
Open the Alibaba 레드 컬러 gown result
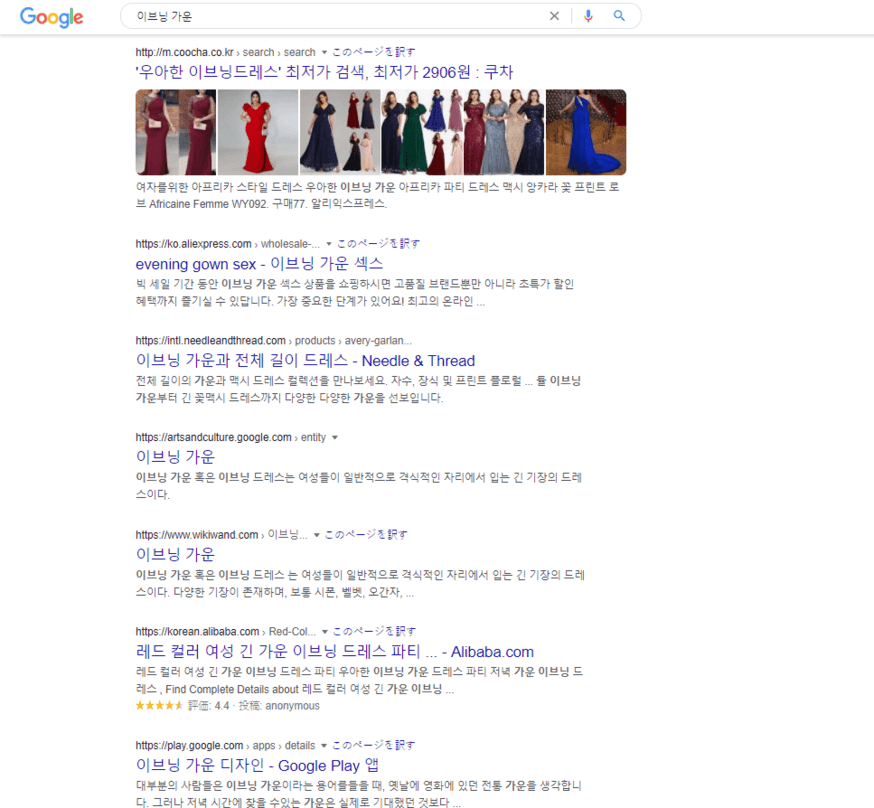point(335,652)
